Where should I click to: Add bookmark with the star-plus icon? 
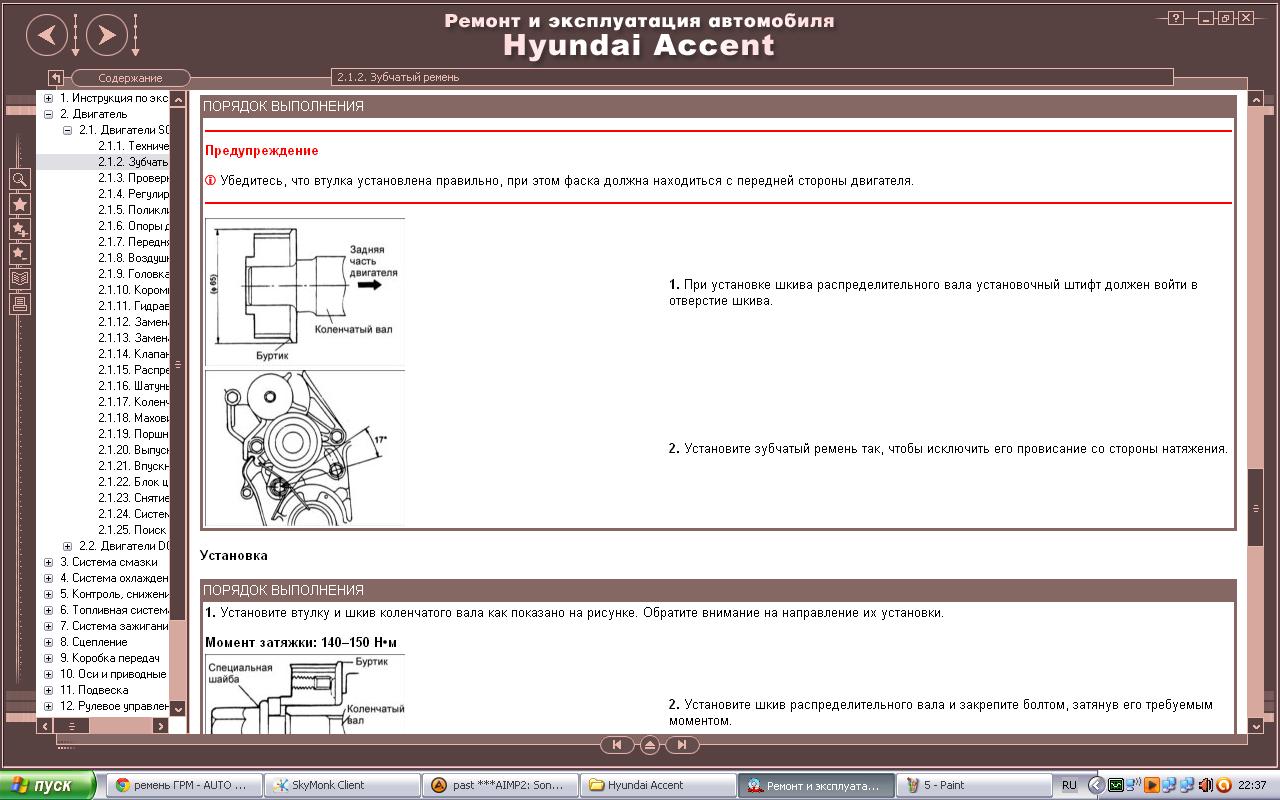(x=20, y=230)
